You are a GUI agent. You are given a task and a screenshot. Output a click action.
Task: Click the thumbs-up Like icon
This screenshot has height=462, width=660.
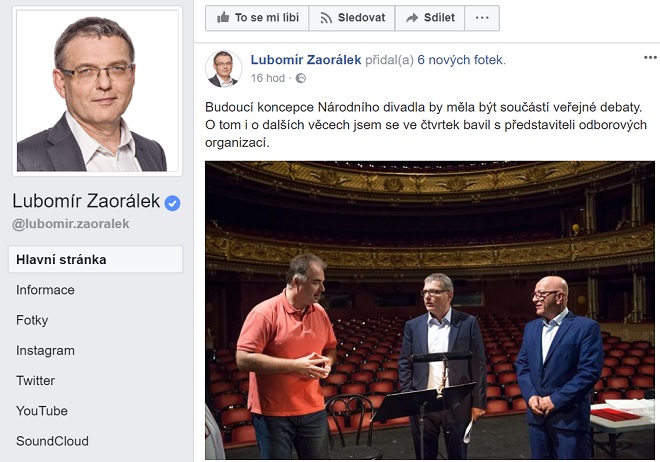(x=223, y=17)
